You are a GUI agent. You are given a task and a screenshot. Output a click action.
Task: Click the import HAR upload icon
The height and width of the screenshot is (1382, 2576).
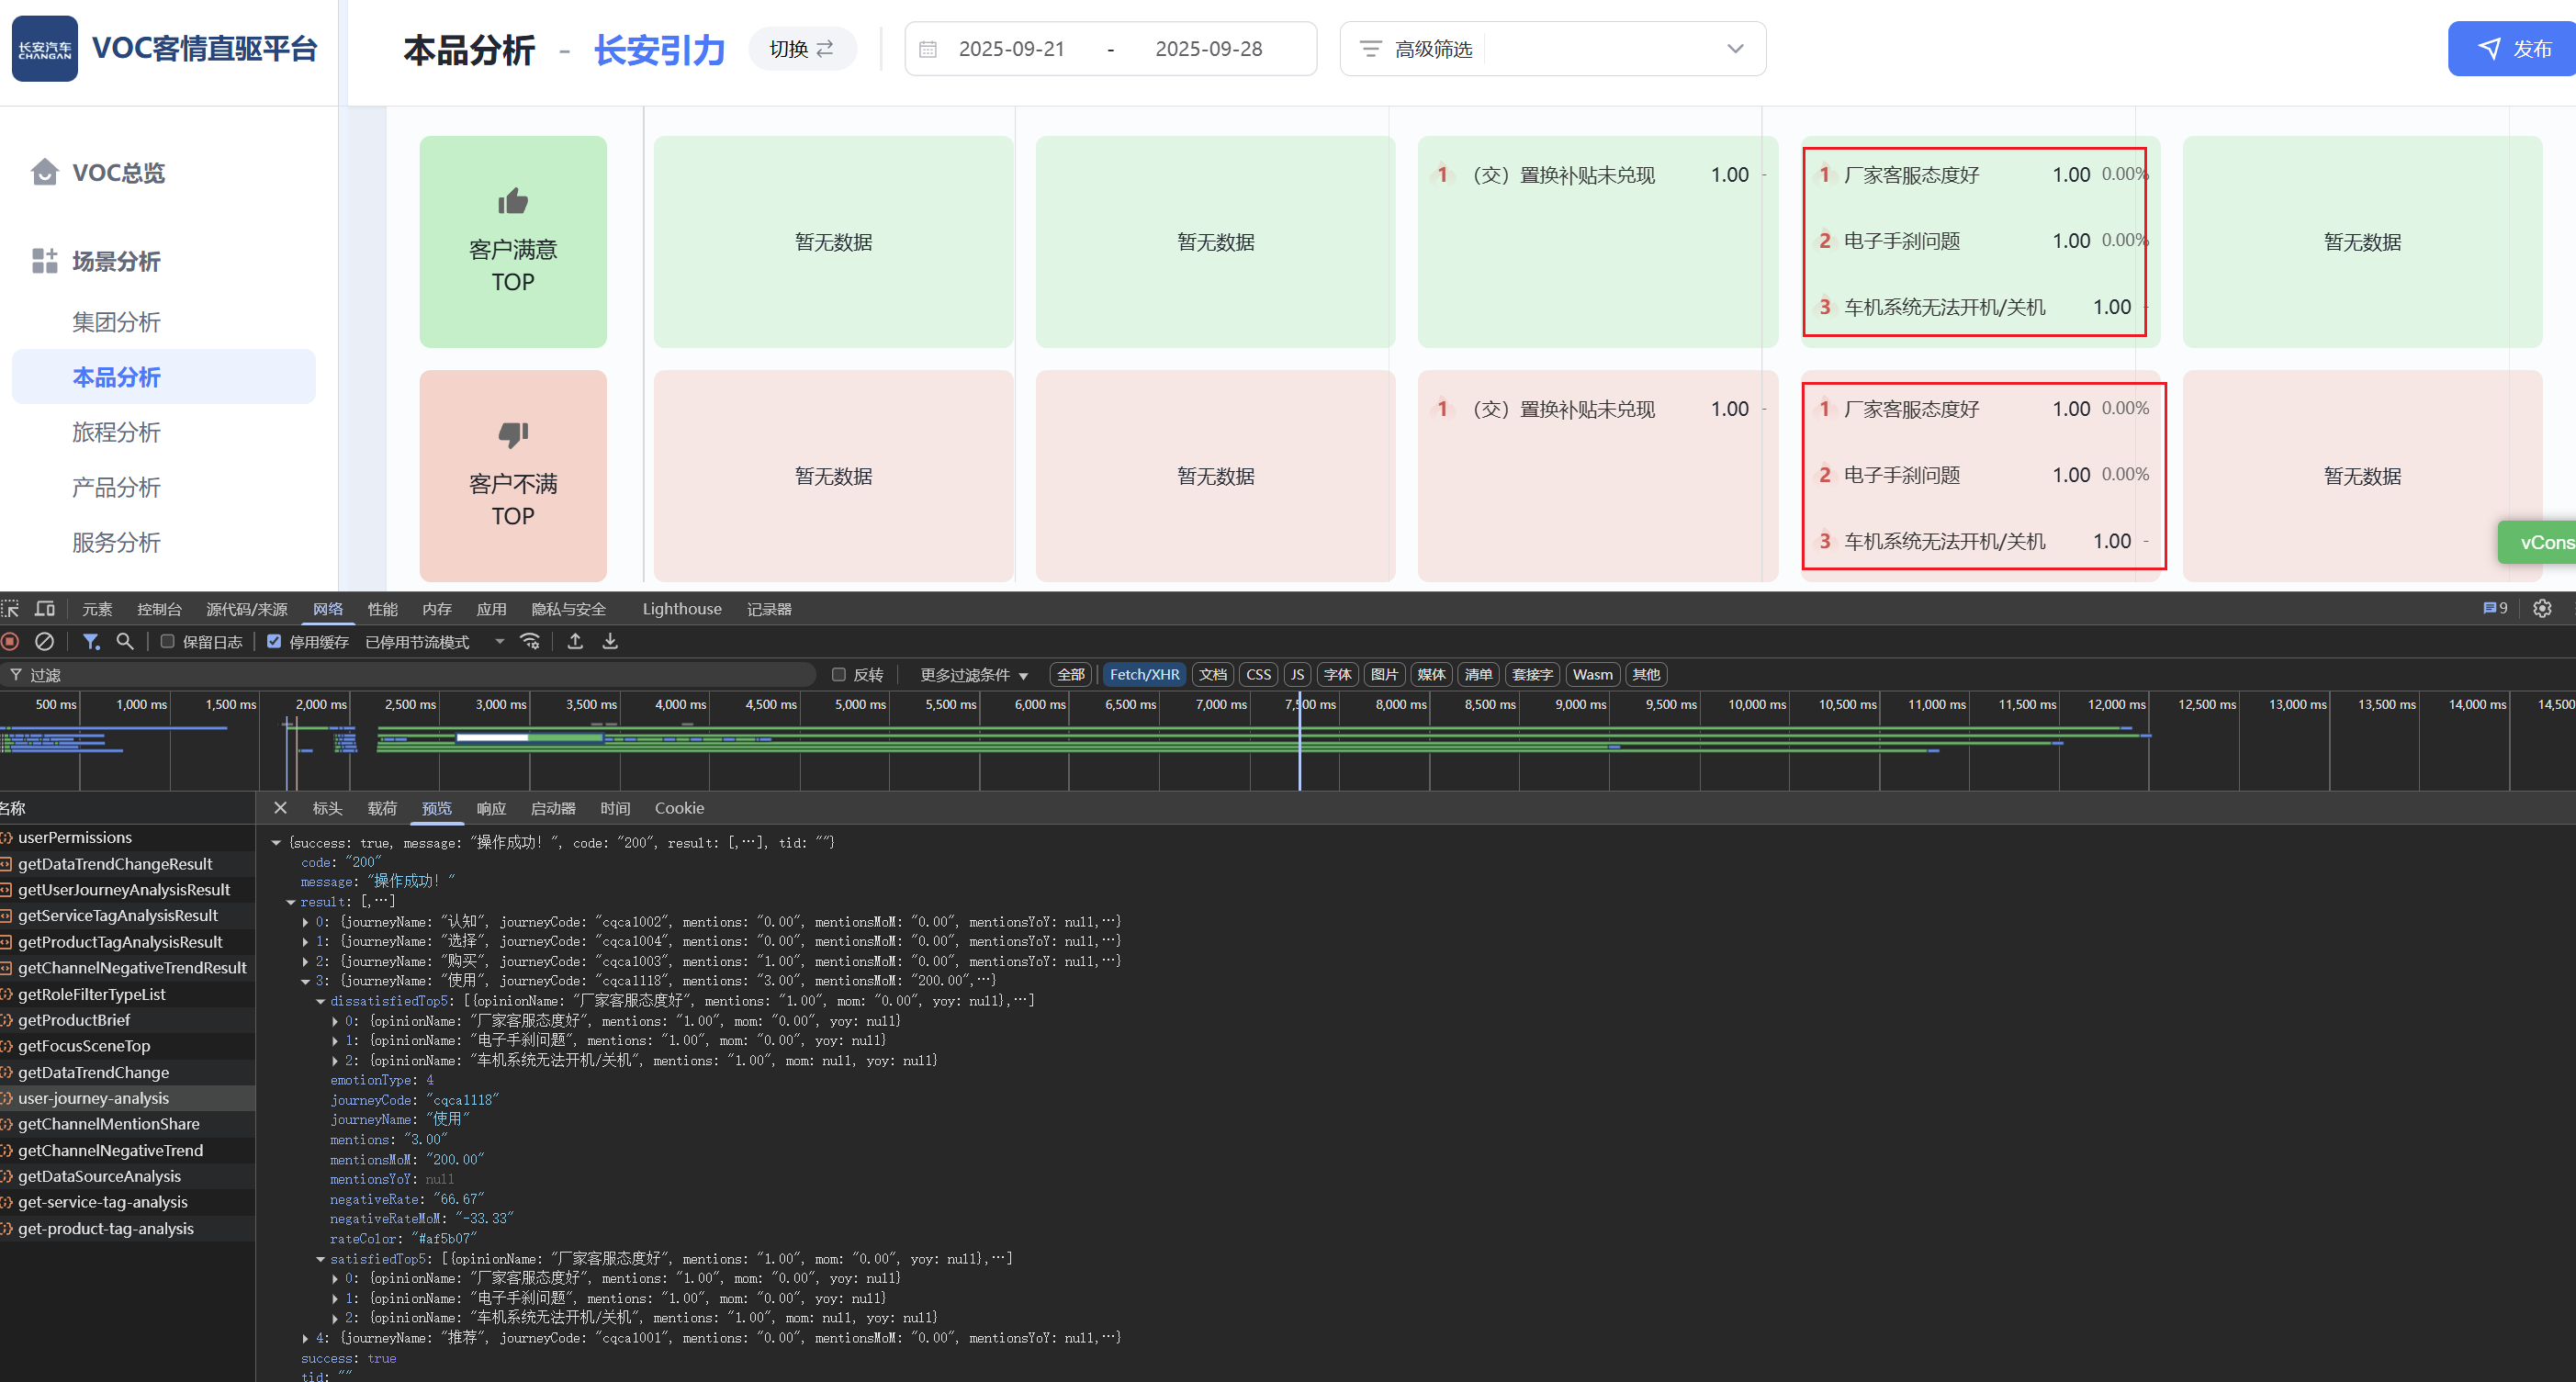575,642
